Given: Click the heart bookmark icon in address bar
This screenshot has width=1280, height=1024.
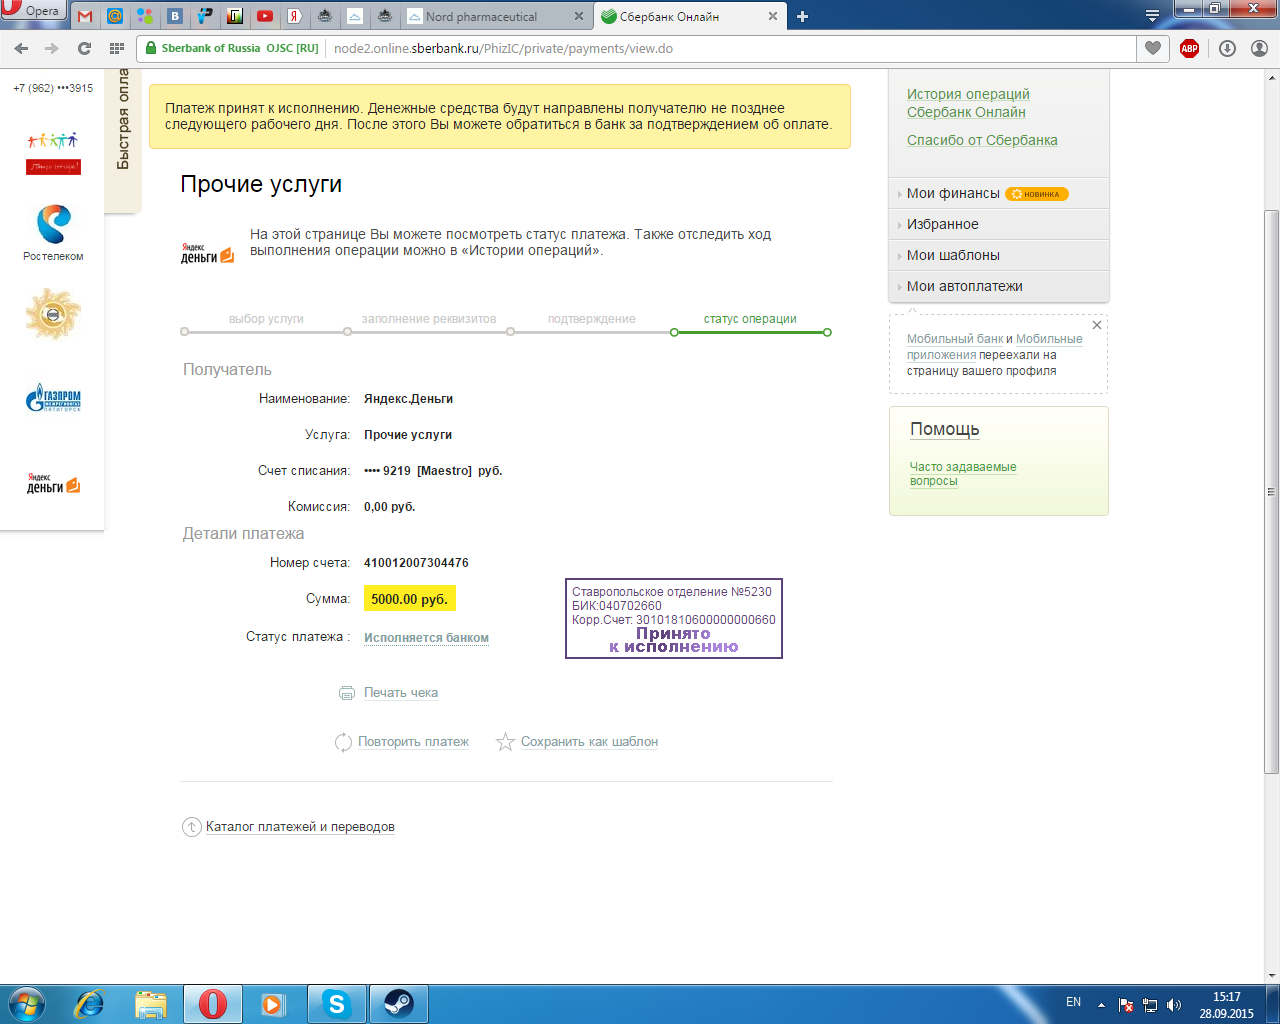Looking at the screenshot, I should [1153, 48].
